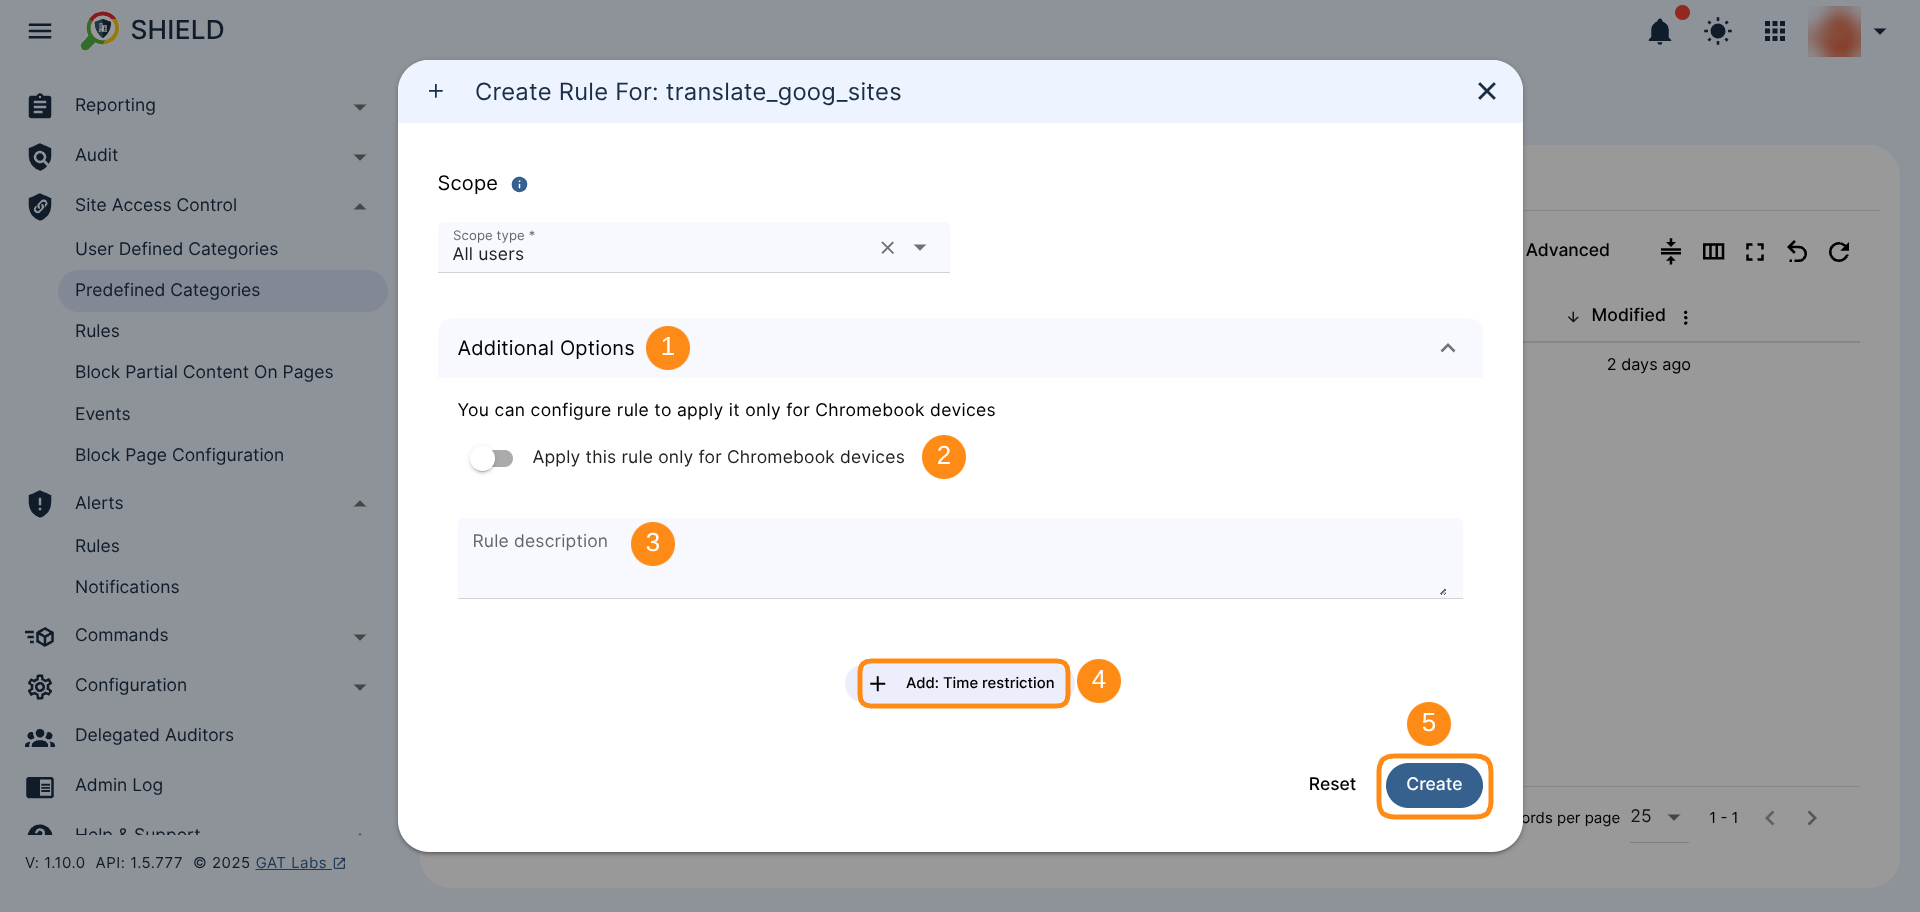
Task: Toggle Apply rule only for Chromebook devices
Action: (491, 458)
